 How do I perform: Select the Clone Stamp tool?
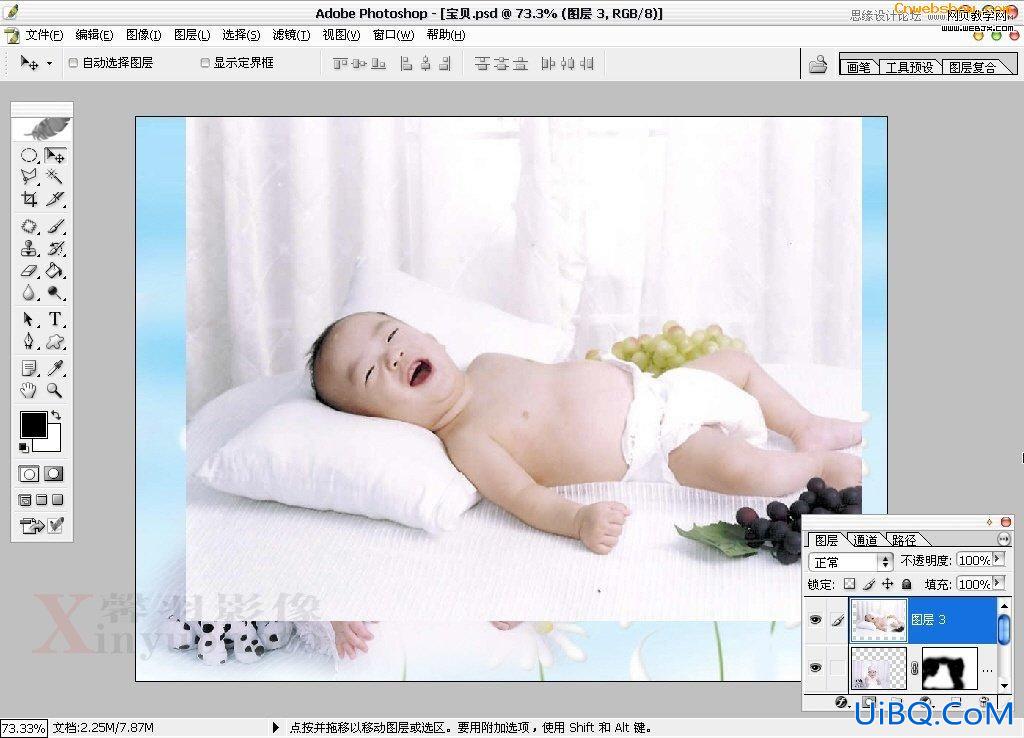pos(29,248)
